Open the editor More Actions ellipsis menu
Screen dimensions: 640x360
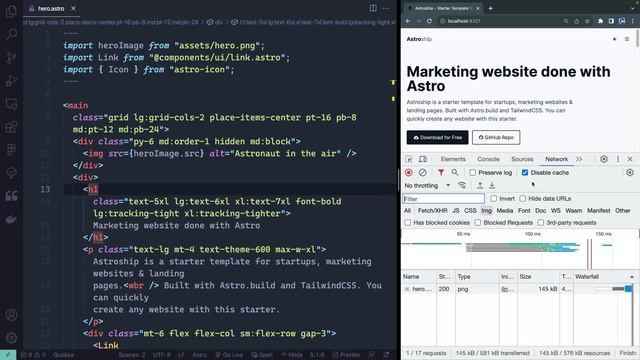click(385, 8)
